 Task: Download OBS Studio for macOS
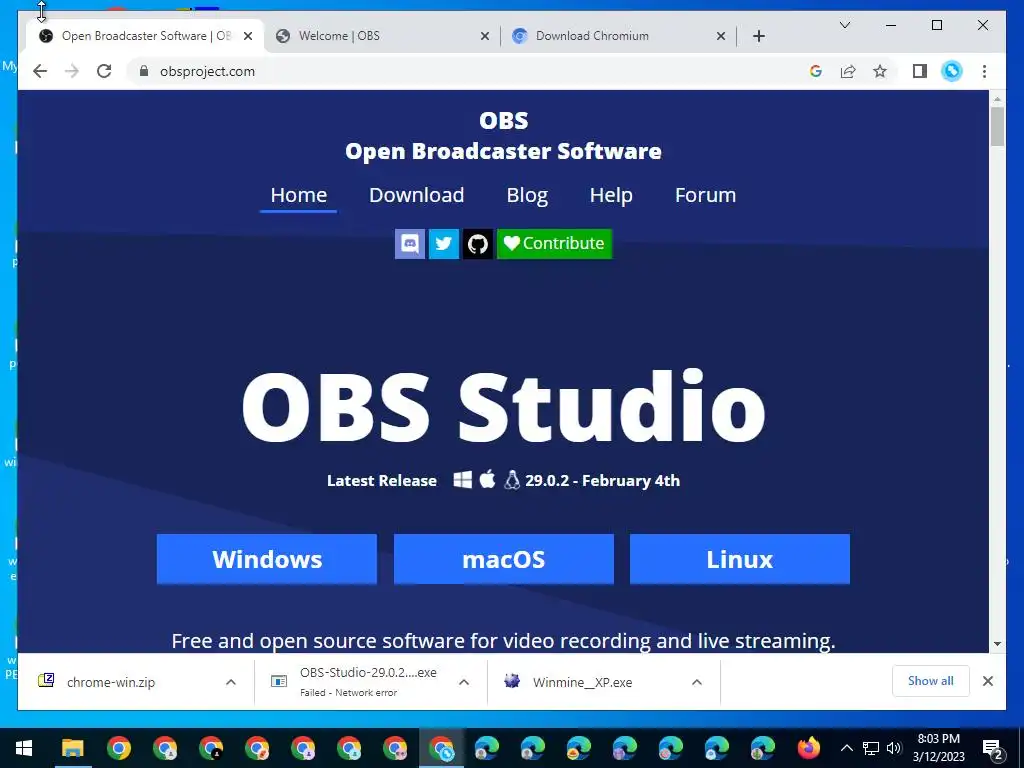point(504,559)
